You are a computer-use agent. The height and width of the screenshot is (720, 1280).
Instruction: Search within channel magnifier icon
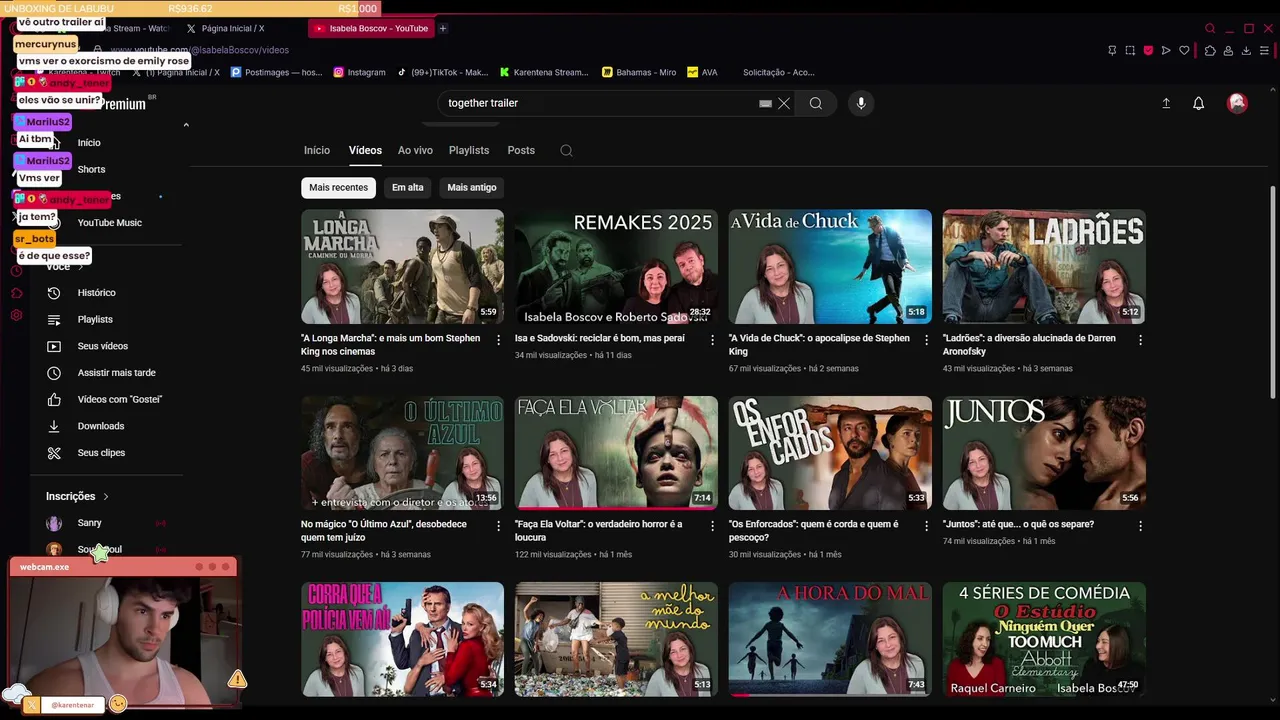click(566, 151)
